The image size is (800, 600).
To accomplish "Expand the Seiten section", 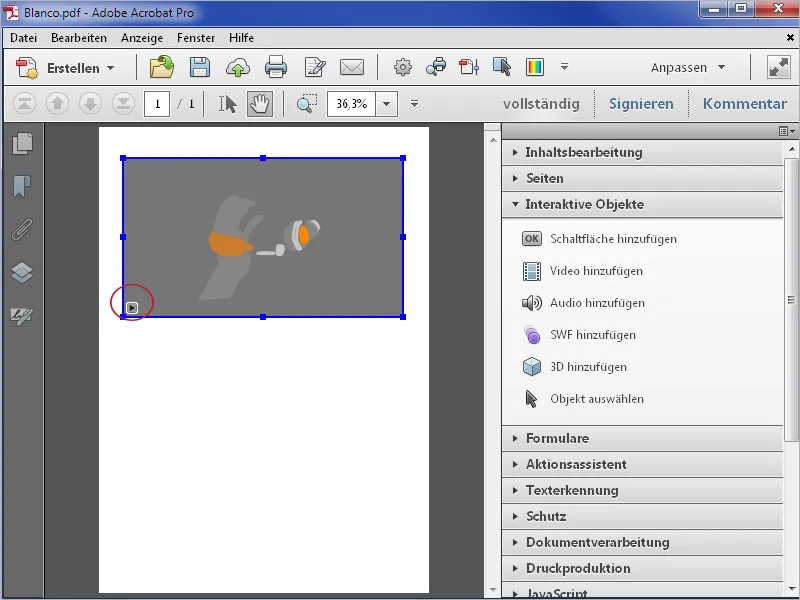I will (x=642, y=178).
